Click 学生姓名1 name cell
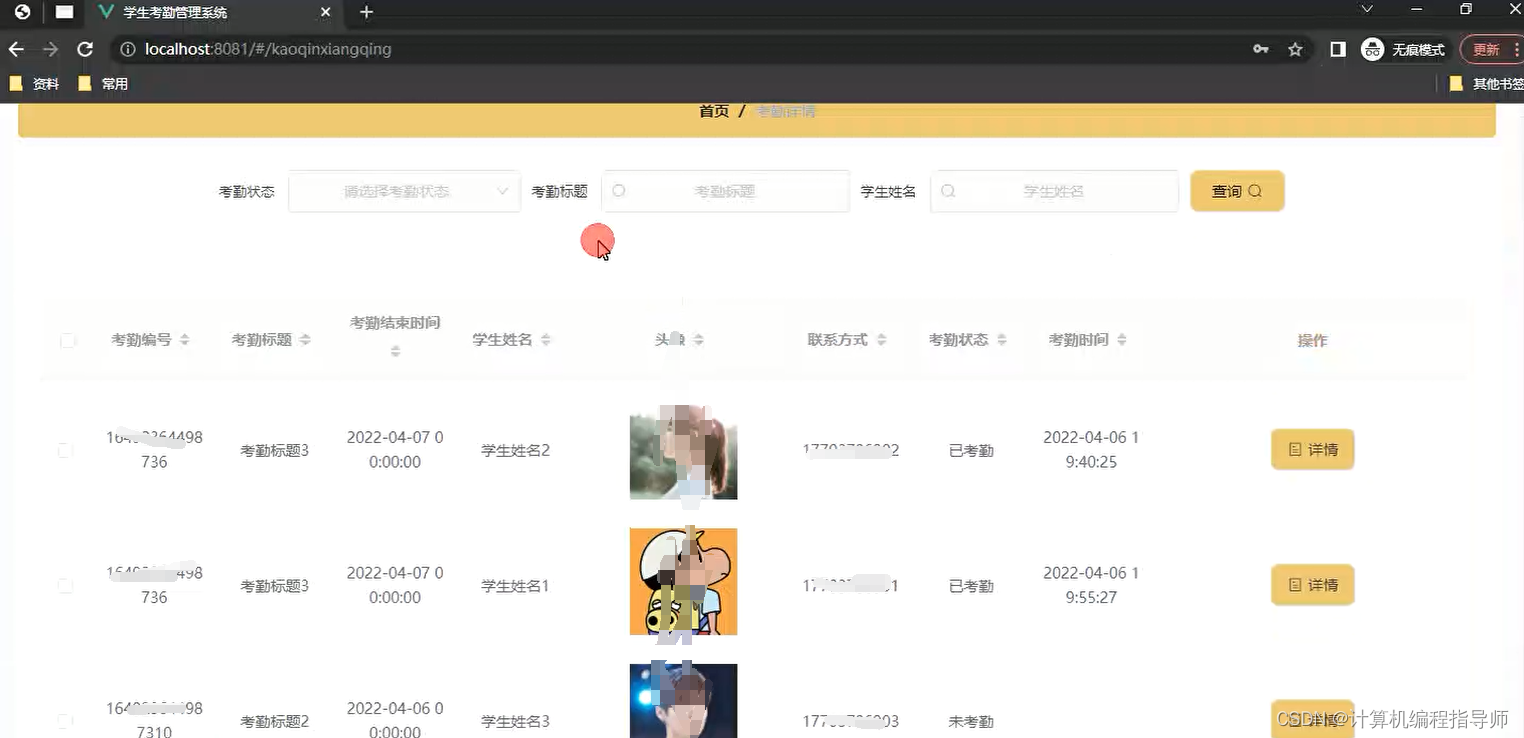The width and height of the screenshot is (1524, 738). [x=516, y=585]
